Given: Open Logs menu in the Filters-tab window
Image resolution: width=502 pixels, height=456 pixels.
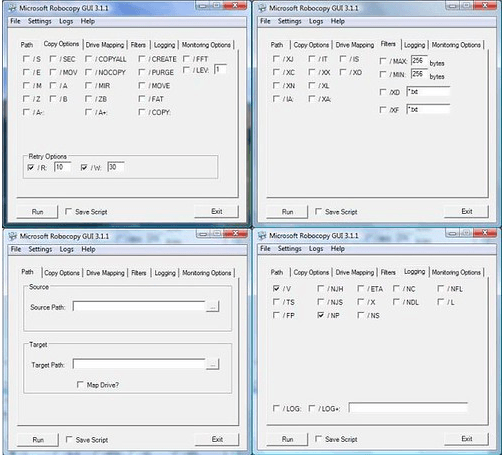Looking at the screenshot, I should (x=316, y=21).
